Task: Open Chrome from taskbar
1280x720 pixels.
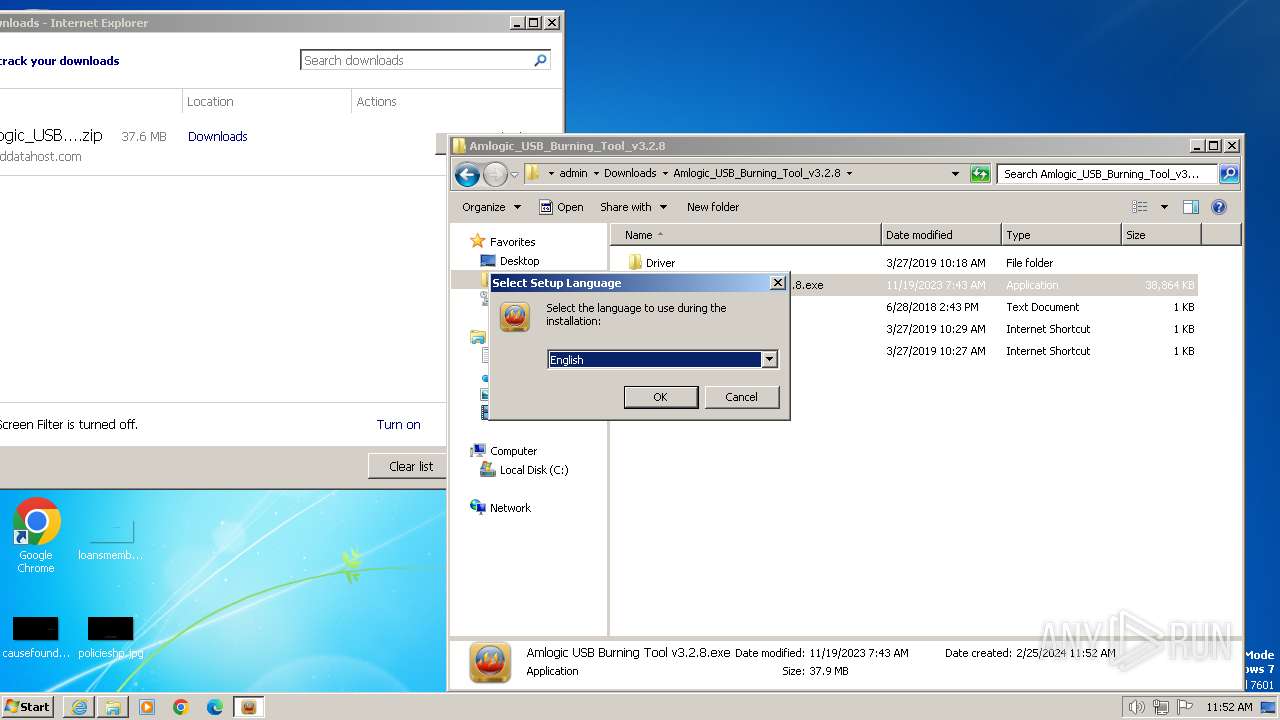Action: pos(181,706)
